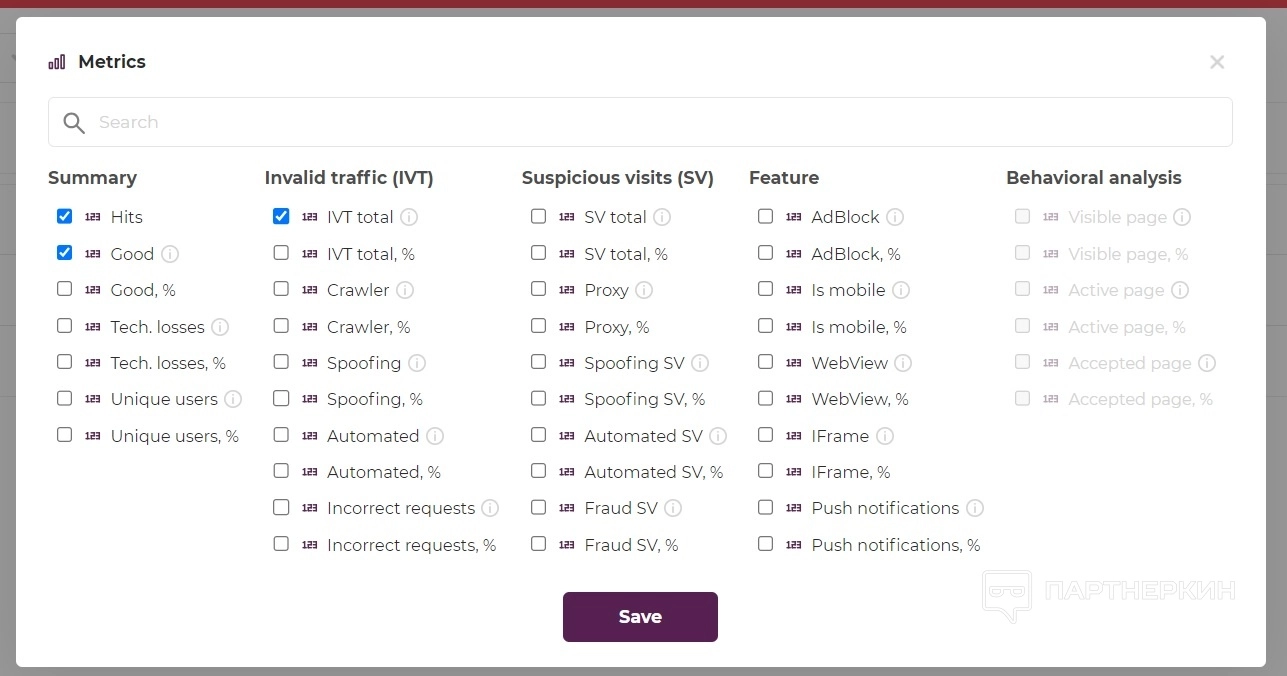Screen dimensions: 1287x676
Task: Click info icon beside Is mobile
Action: 901,290
